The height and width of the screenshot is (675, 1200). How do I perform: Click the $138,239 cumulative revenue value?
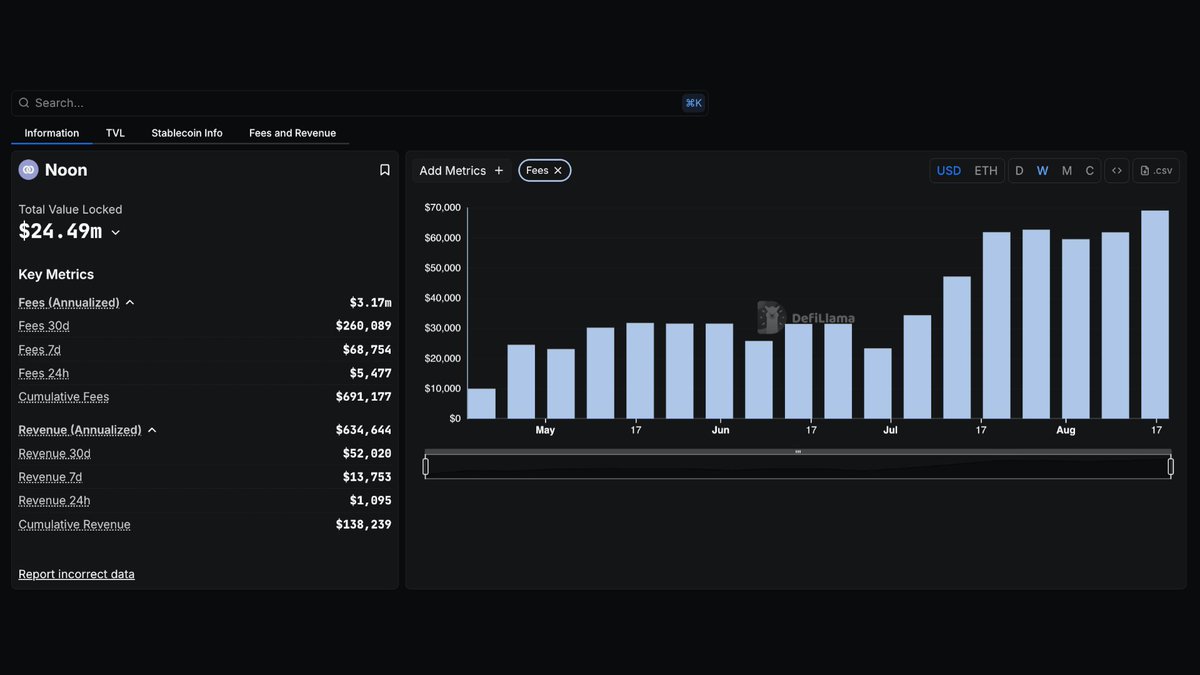point(363,525)
